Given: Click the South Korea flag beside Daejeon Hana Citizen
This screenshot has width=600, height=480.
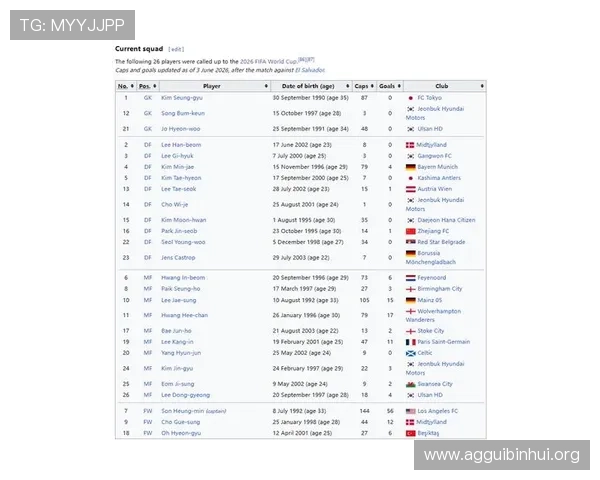Looking at the screenshot, I should click(411, 220).
